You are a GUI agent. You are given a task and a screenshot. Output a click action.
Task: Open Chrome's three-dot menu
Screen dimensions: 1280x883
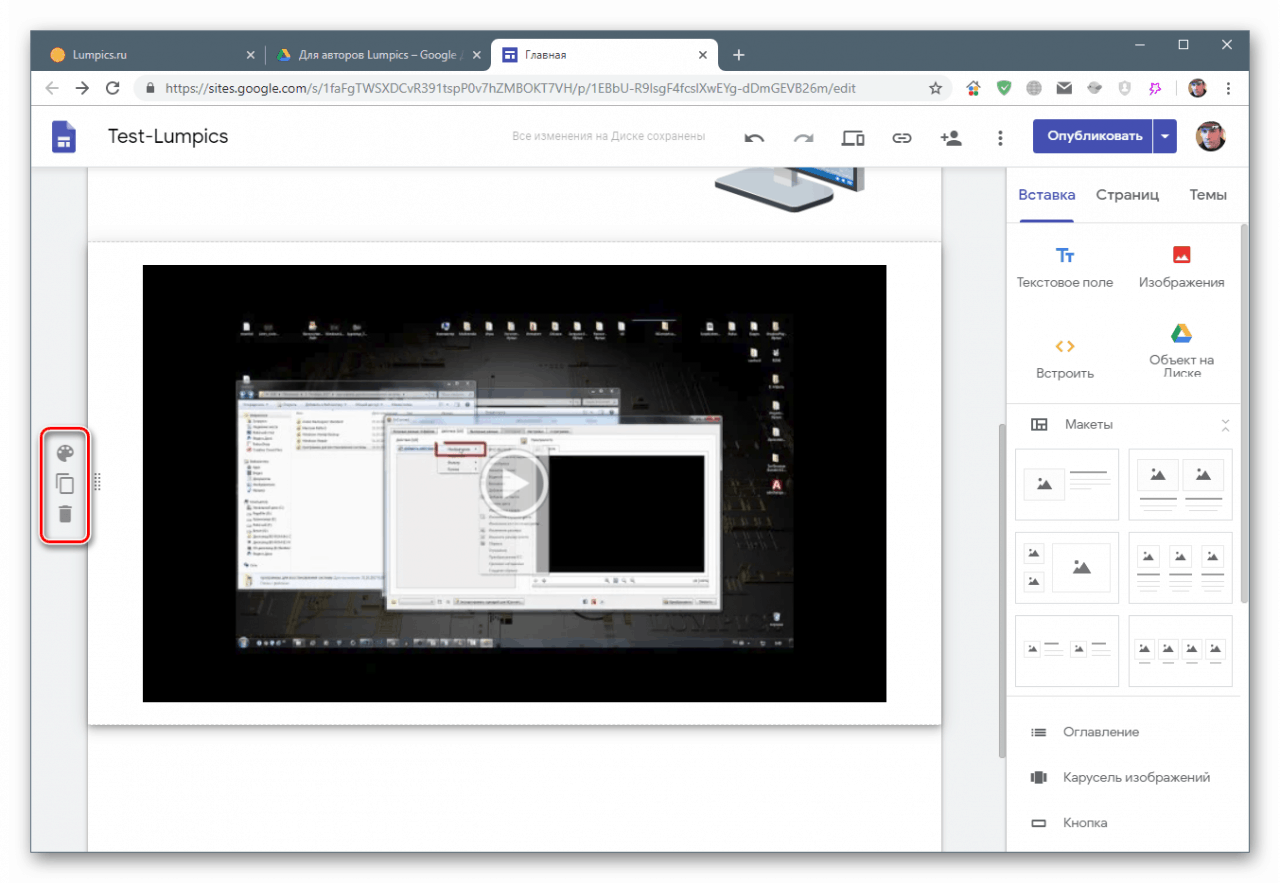pos(1228,88)
